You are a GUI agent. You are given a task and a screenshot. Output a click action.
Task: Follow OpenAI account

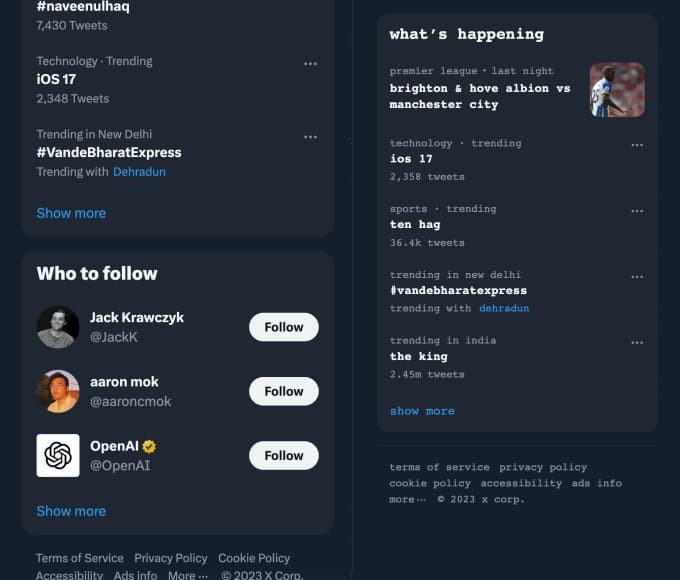283,455
